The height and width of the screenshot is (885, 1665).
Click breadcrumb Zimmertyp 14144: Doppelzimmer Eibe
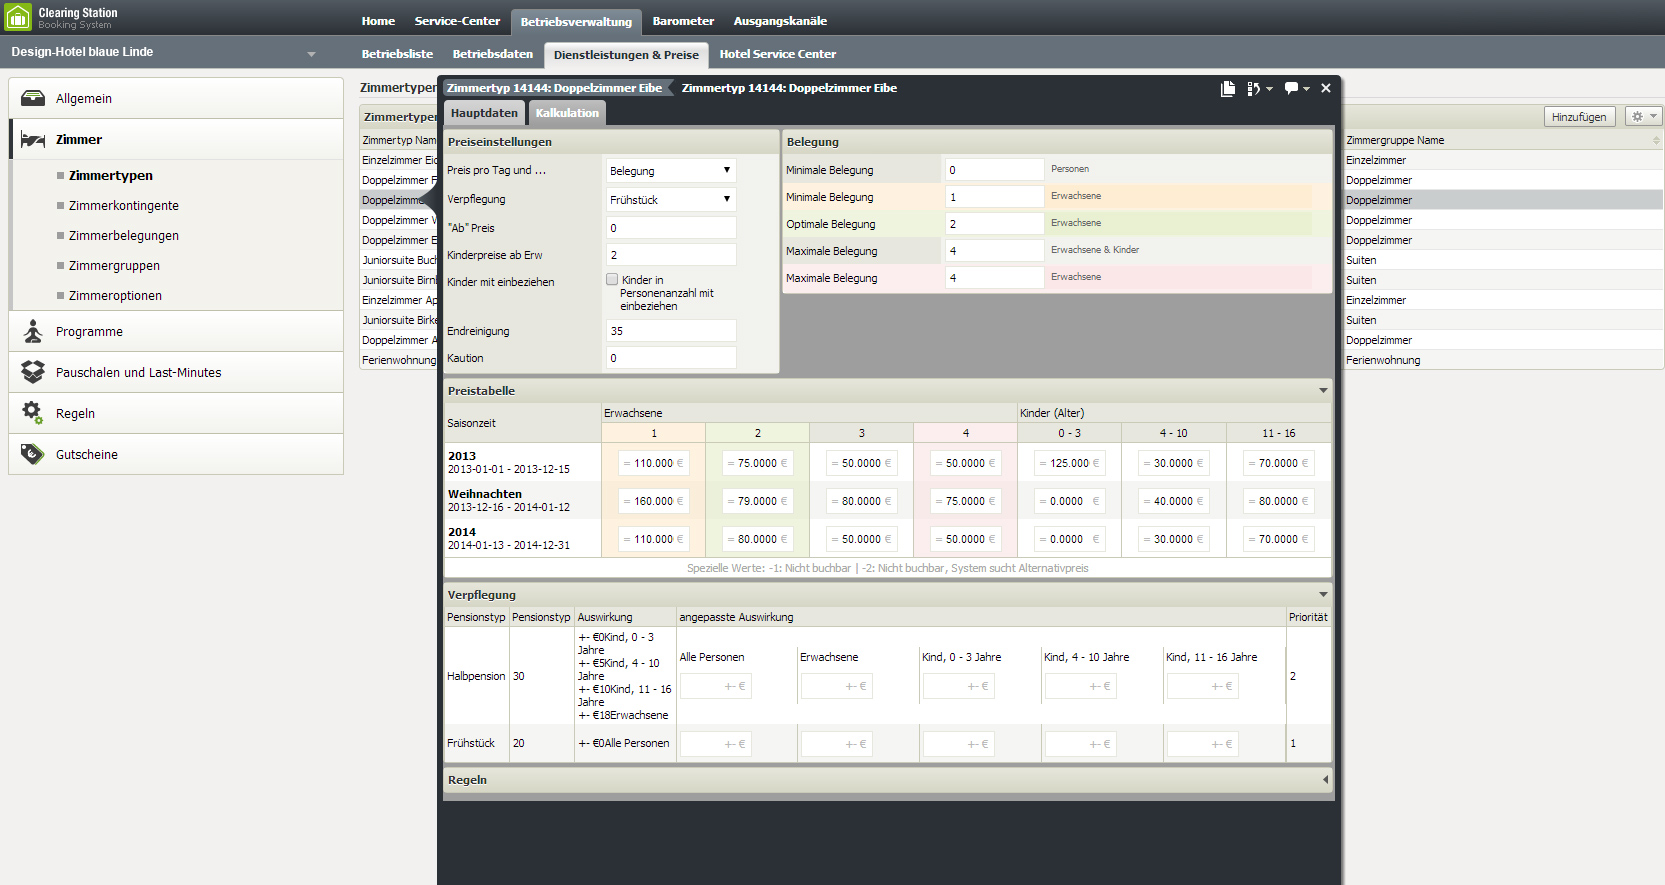point(554,88)
